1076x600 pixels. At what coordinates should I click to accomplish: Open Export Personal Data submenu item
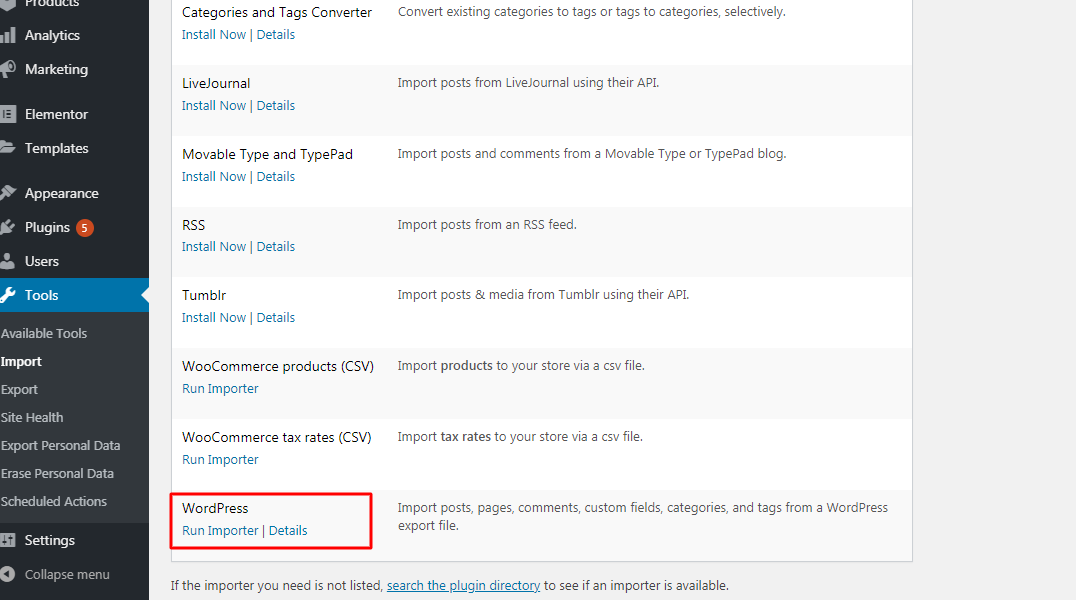click(x=60, y=446)
